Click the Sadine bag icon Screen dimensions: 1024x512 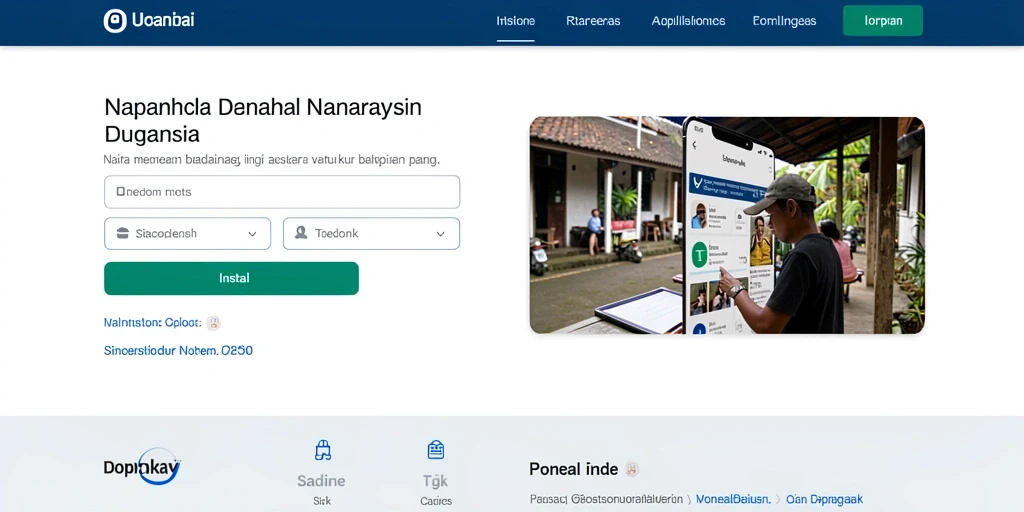pyautogui.click(x=323, y=450)
